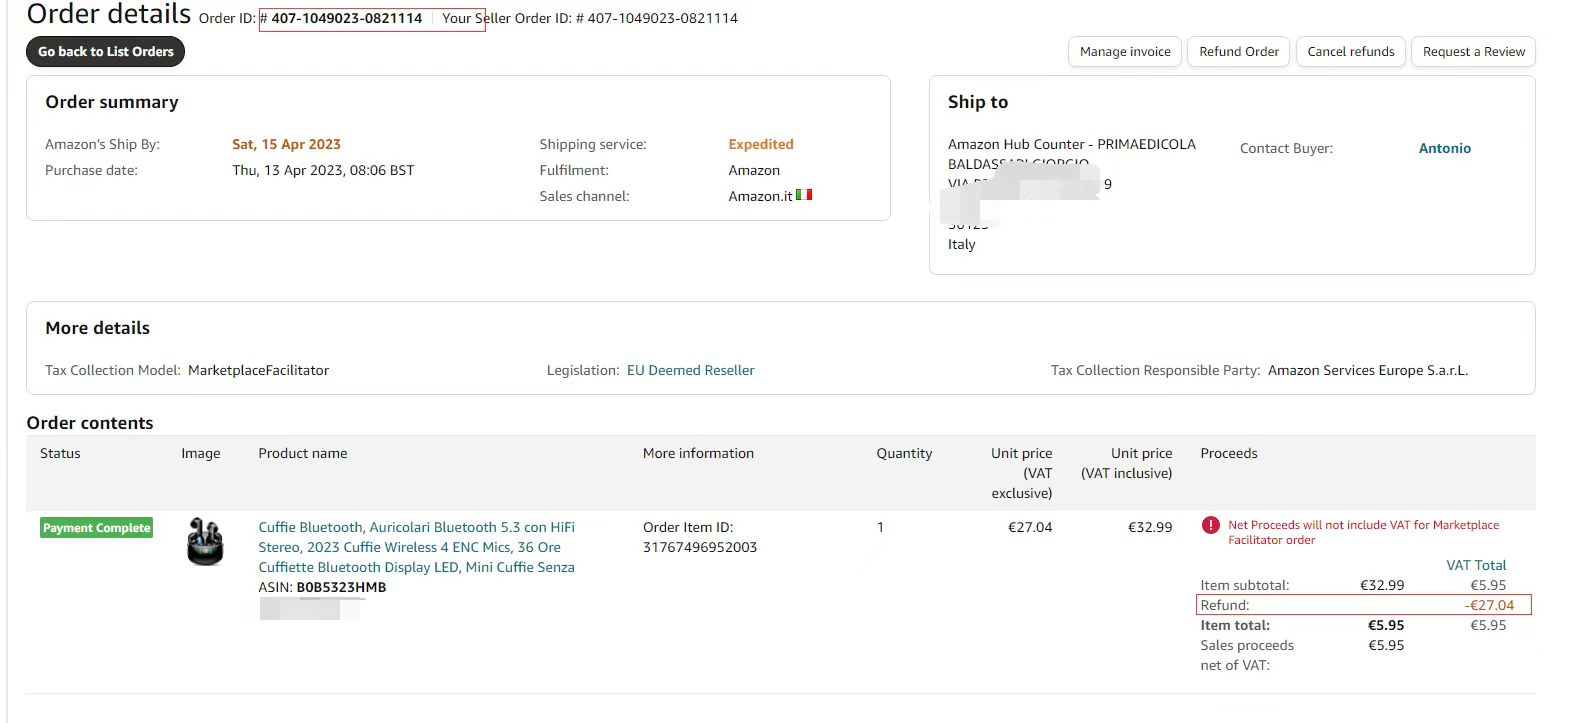
Task: Click the red warning icon in Proceeds
Action: 1210,525
